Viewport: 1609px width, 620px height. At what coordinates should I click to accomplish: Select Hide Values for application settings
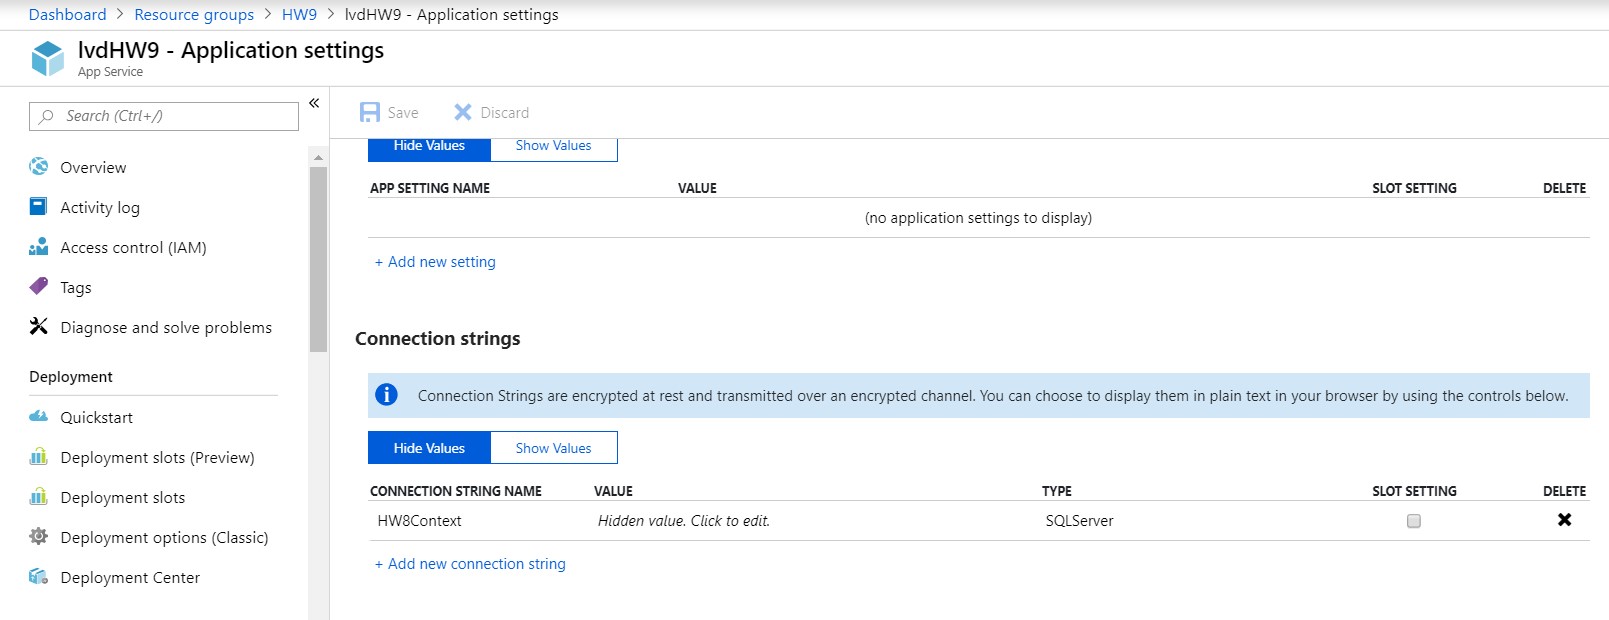click(429, 146)
